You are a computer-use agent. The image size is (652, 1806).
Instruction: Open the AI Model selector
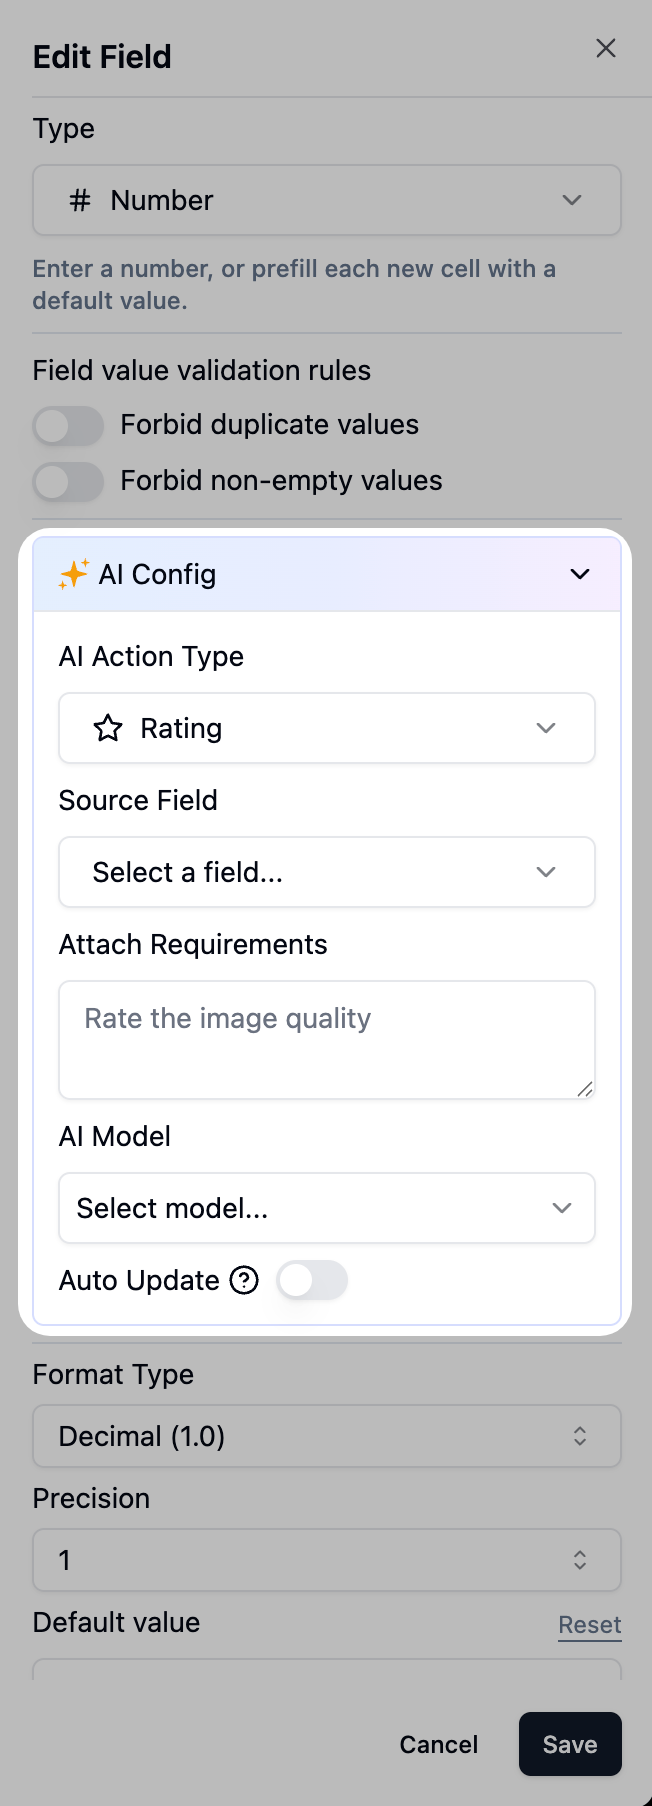(327, 1208)
